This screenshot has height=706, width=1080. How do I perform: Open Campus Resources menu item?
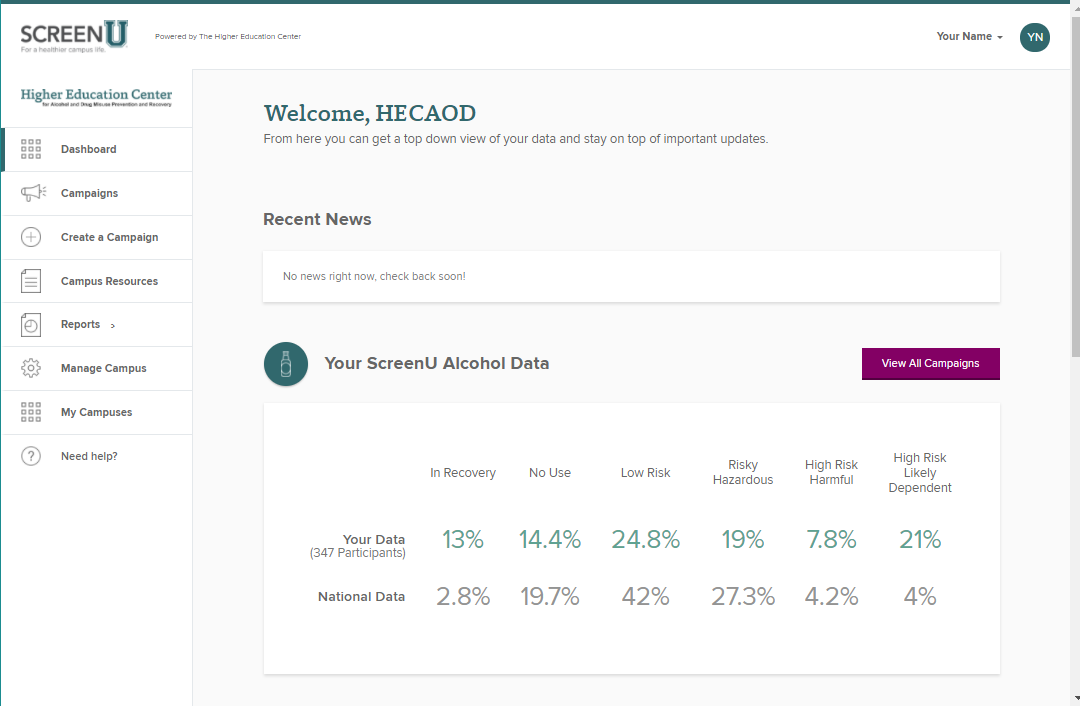97,281
